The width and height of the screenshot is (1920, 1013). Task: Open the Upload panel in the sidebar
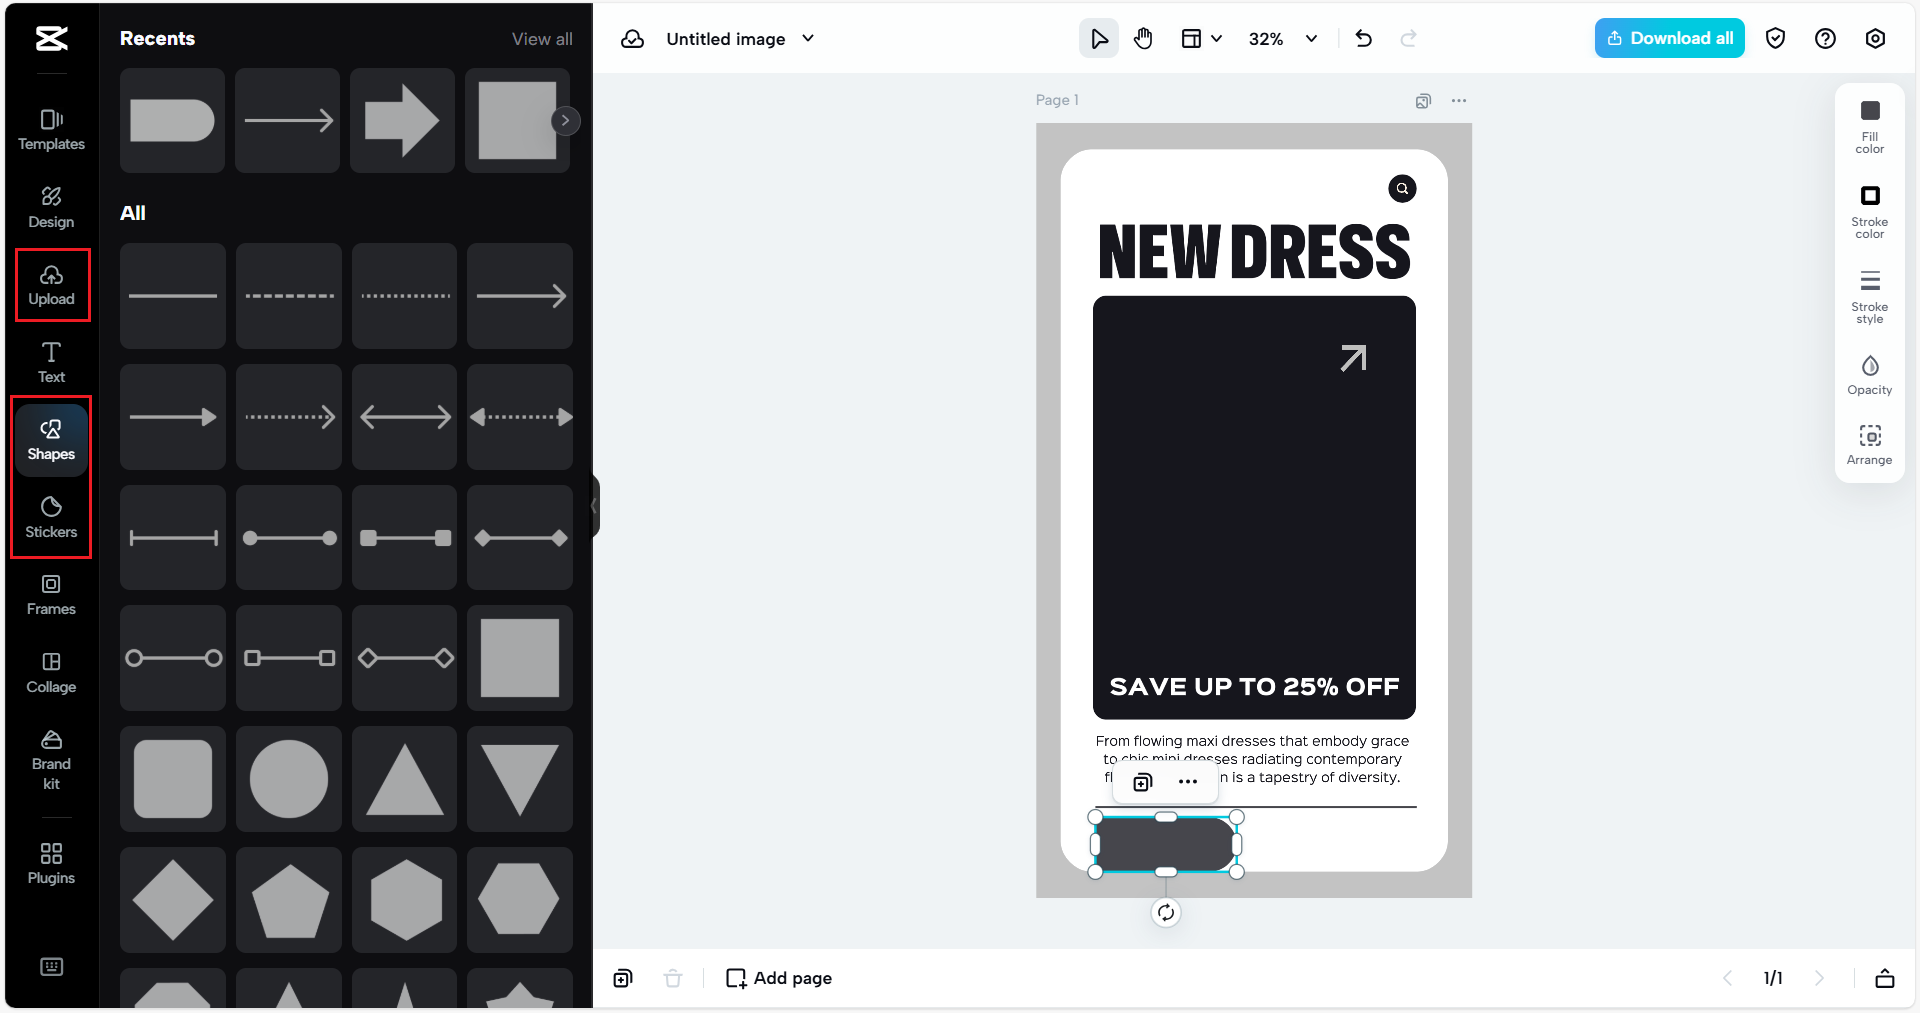[x=51, y=285]
